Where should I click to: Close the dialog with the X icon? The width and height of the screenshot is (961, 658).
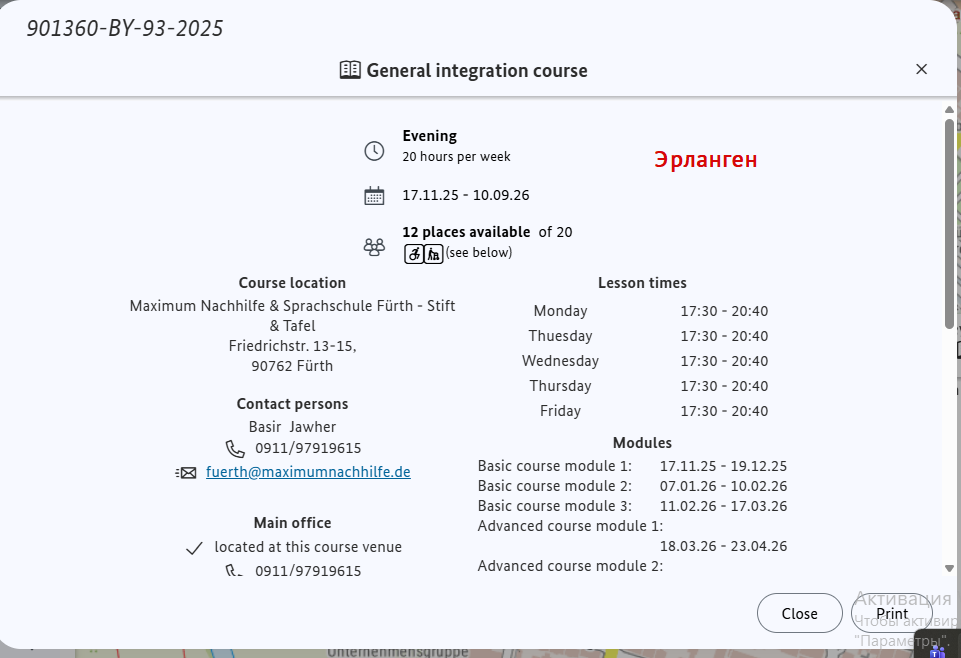pos(921,69)
